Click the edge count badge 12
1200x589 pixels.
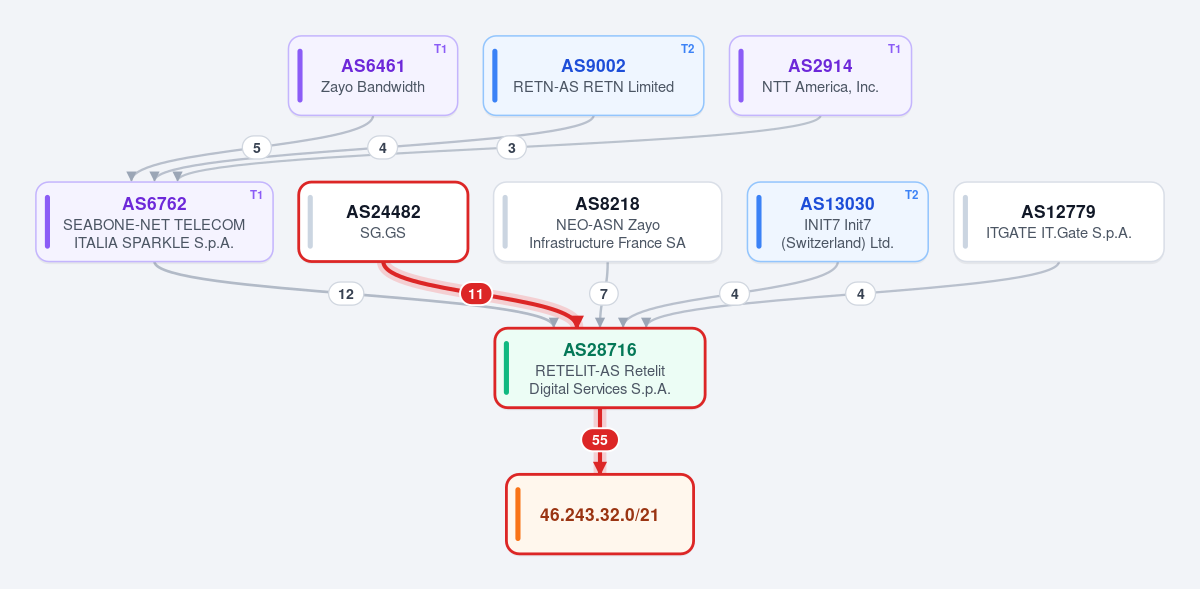(346, 294)
